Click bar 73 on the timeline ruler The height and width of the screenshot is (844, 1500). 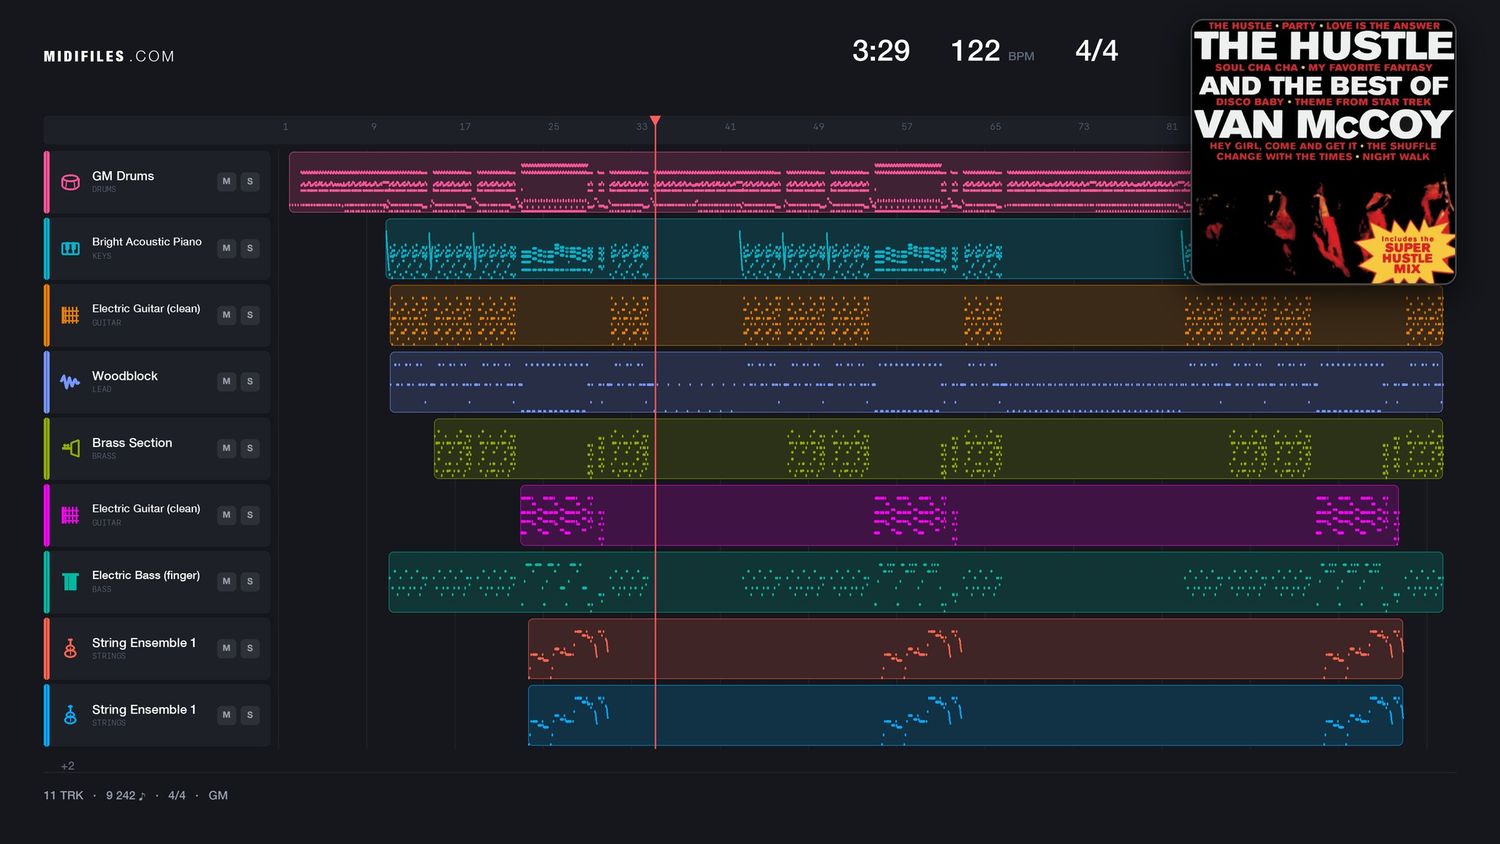click(1084, 127)
